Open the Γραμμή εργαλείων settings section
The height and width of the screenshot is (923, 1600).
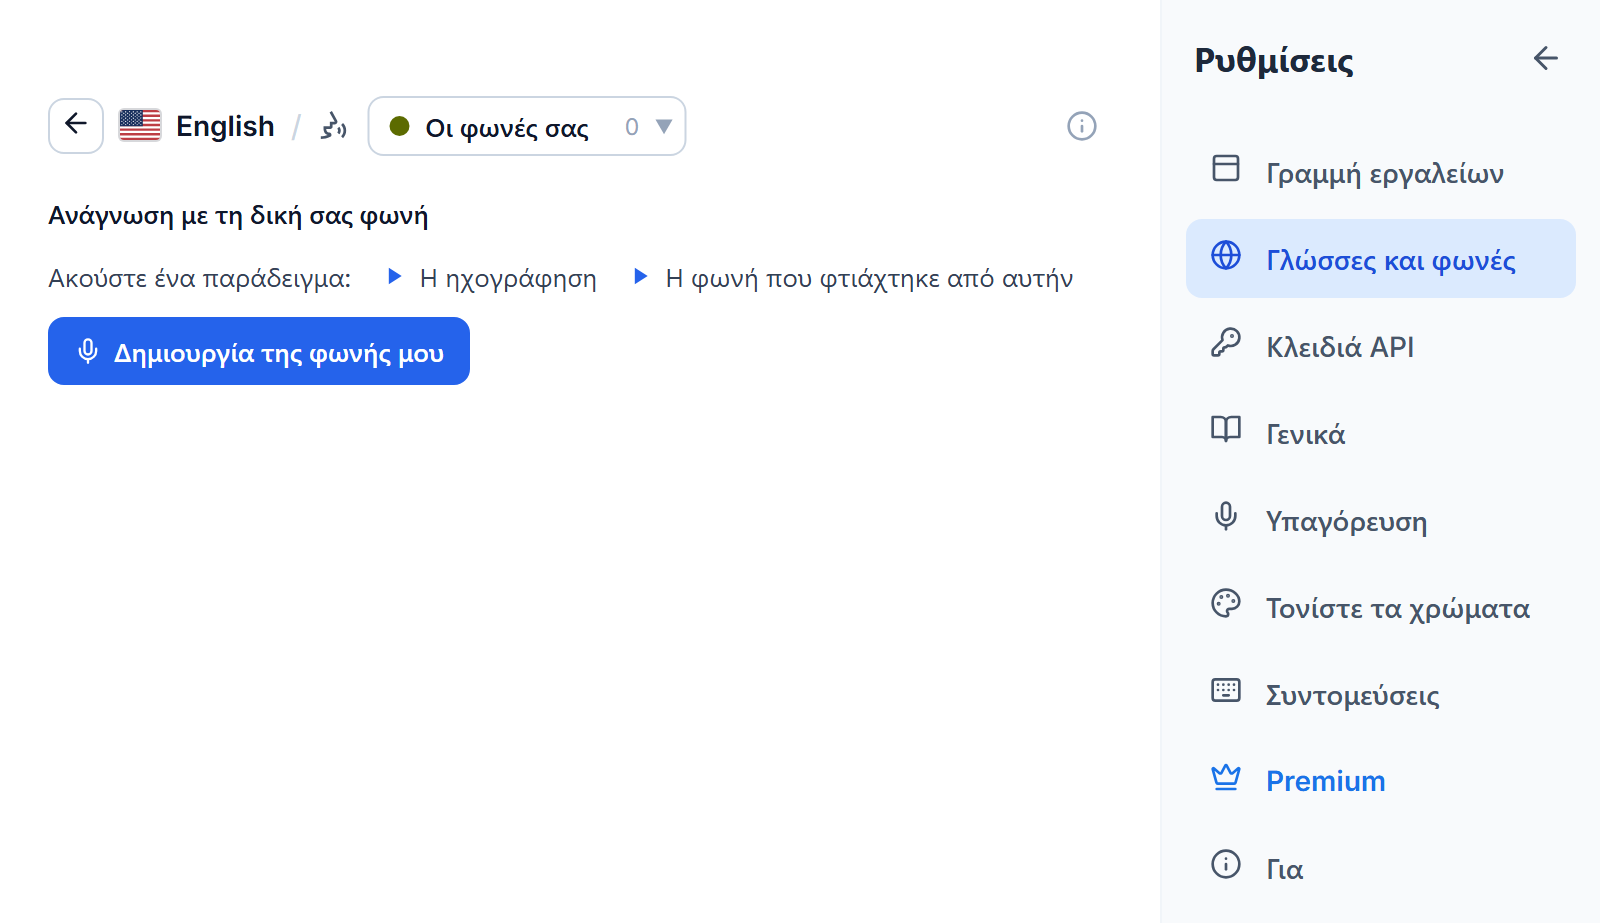[1381, 172]
